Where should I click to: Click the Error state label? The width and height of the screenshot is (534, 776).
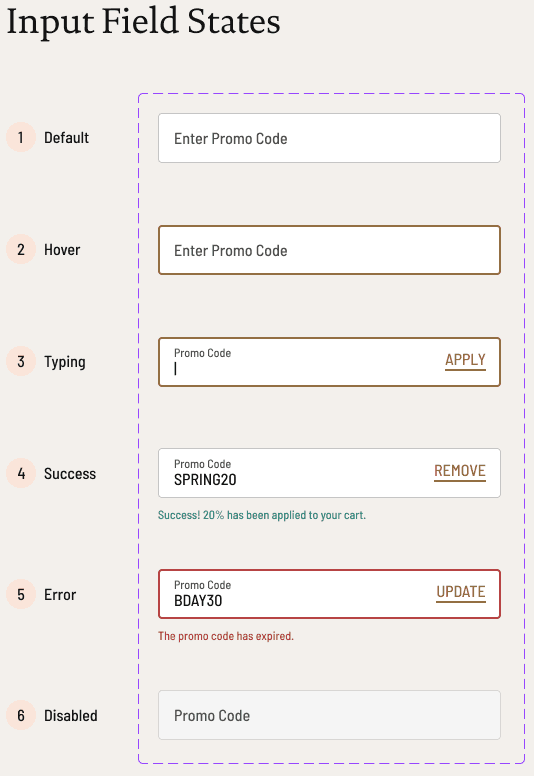click(60, 594)
